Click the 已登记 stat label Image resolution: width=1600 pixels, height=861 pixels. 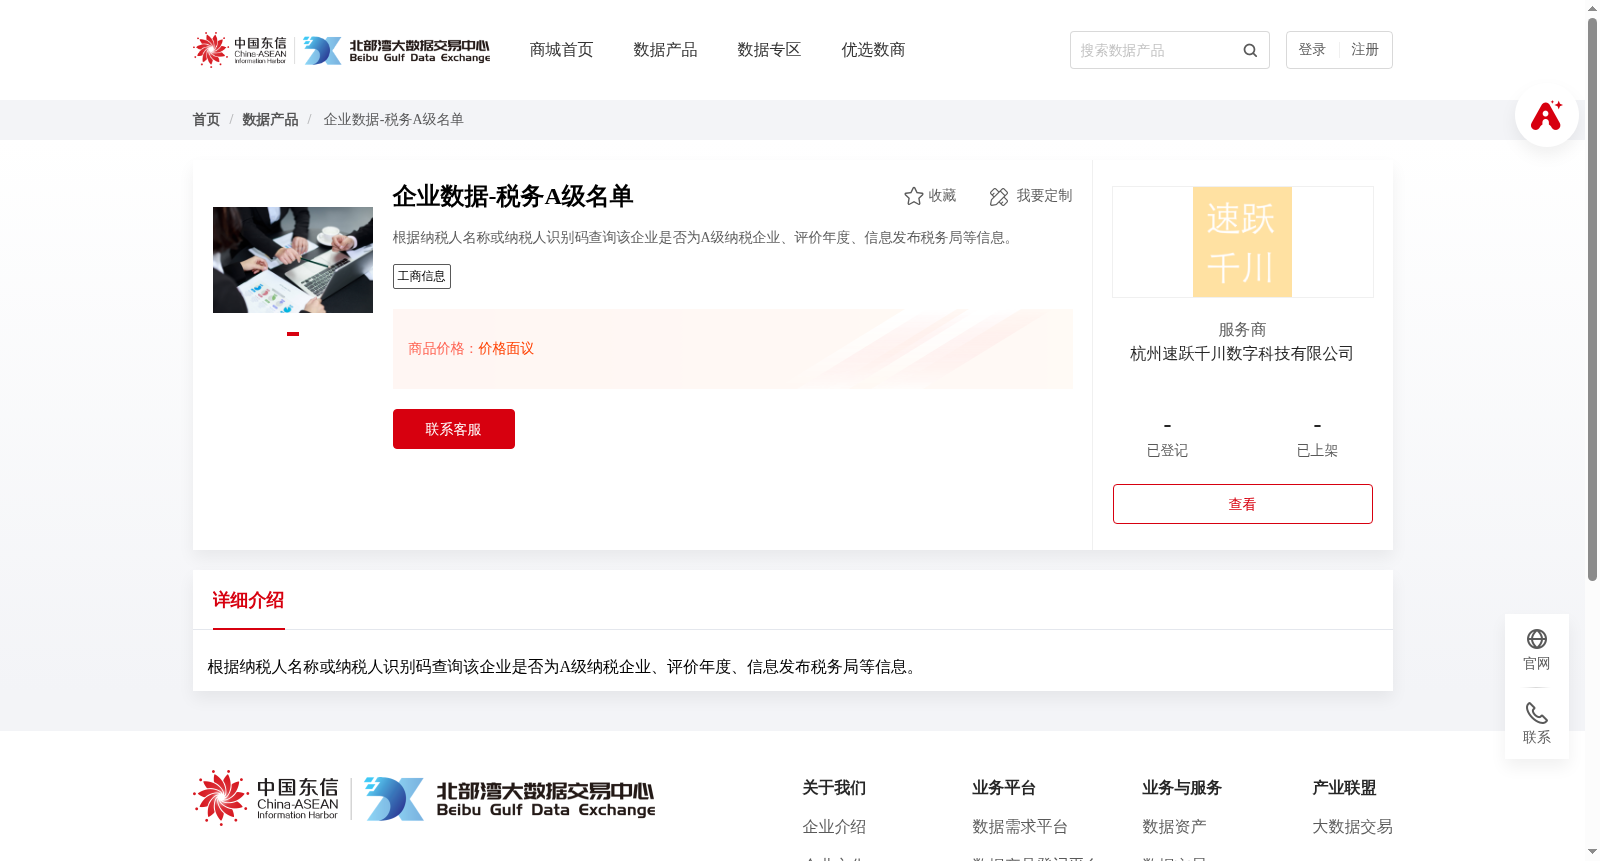1167,451
